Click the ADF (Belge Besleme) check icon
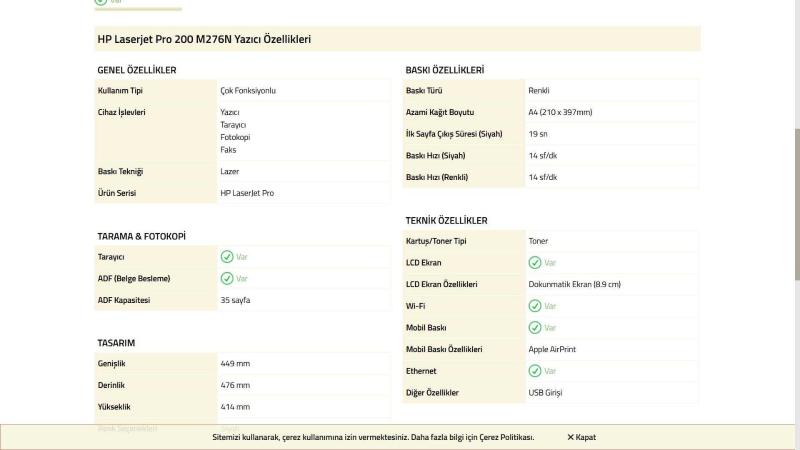Image resolution: width=800 pixels, height=450 pixels. point(227,278)
